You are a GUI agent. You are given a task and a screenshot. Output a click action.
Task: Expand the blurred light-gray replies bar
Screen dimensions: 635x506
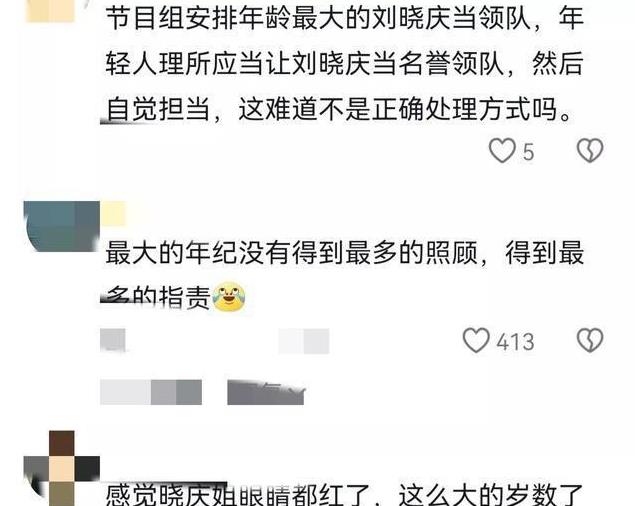point(151,392)
